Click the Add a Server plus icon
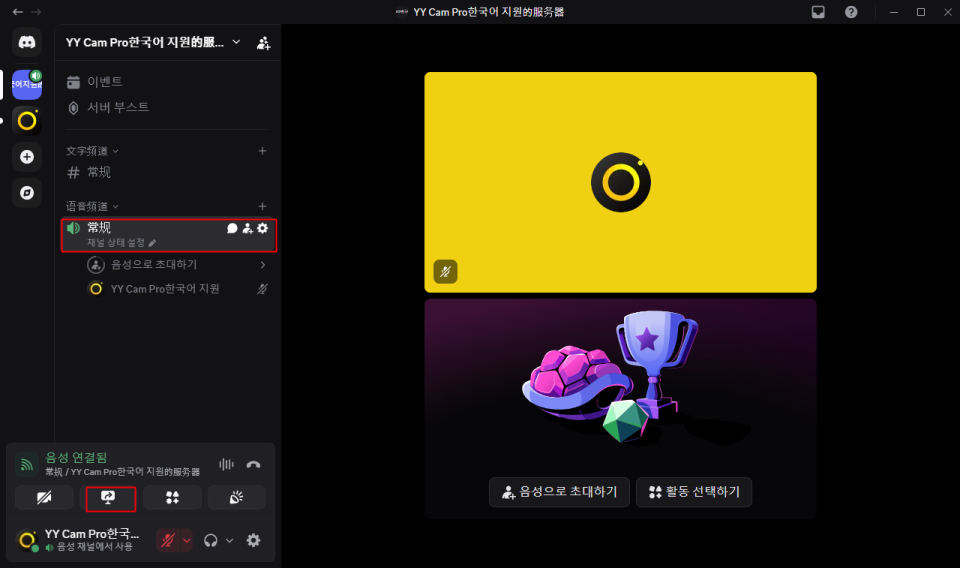This screenshot has width=960, height=568. point(27,157)
